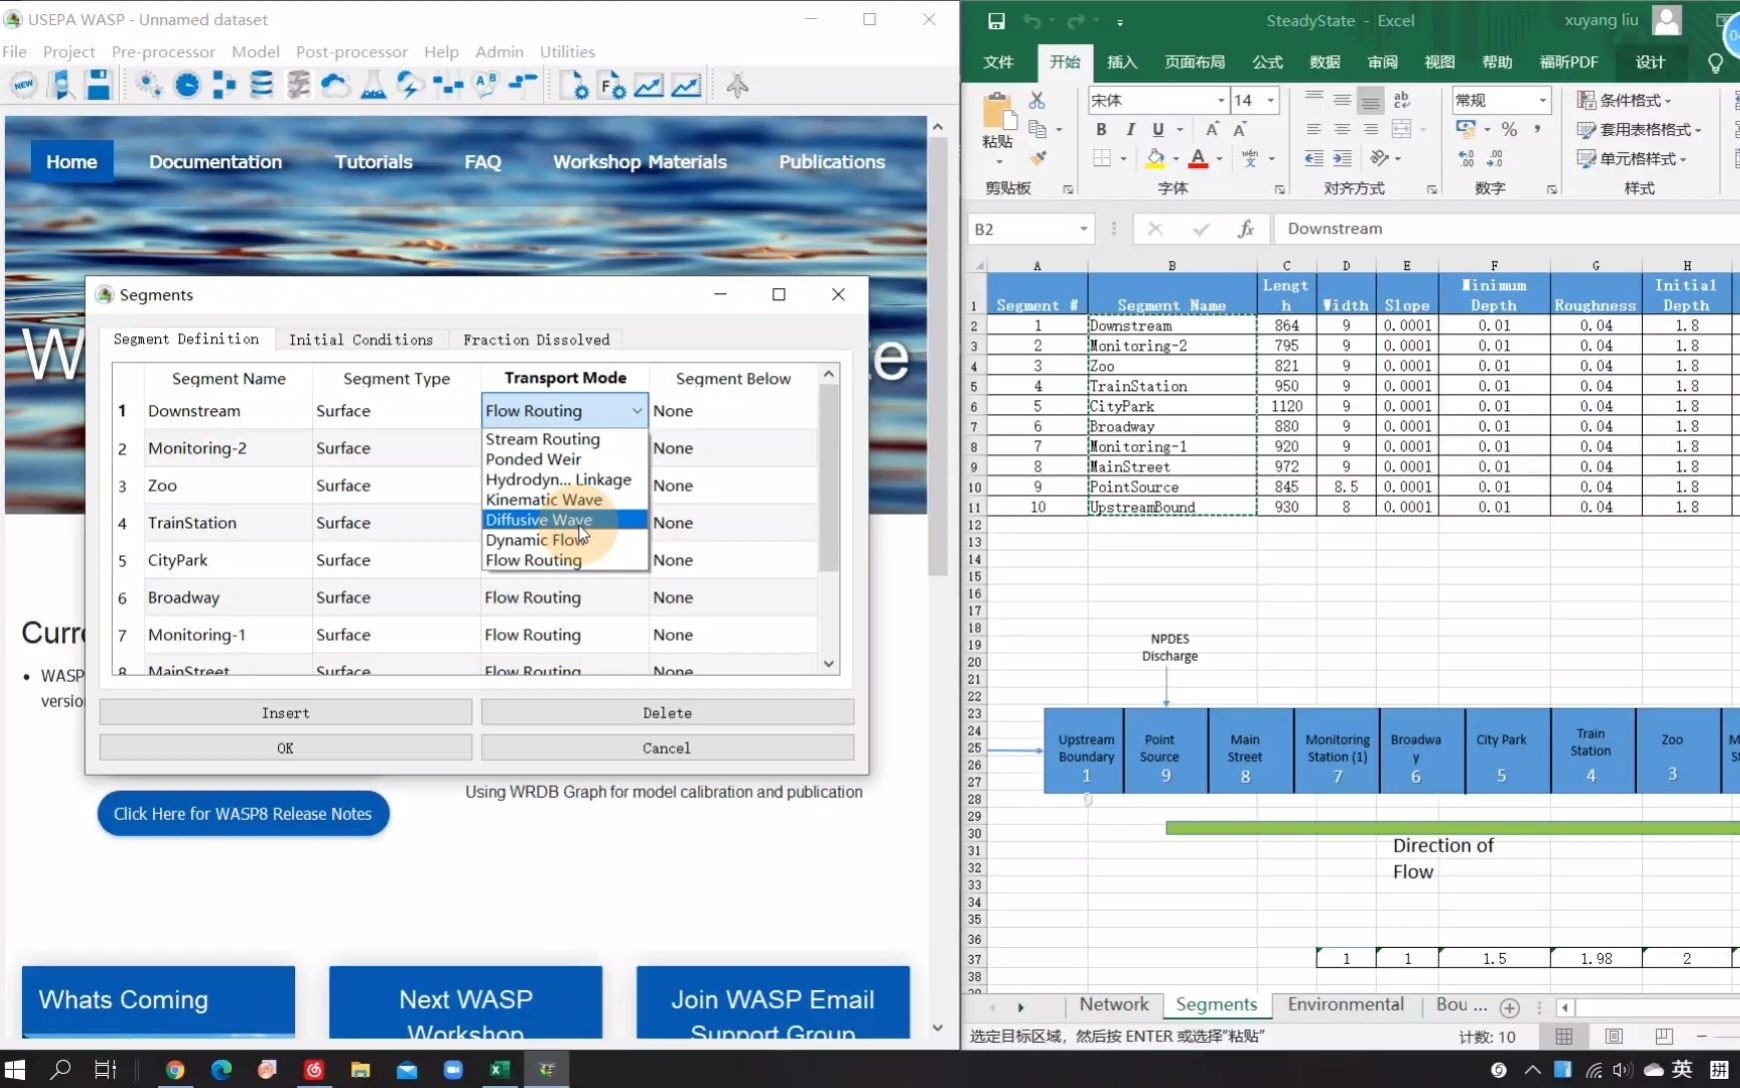Open the Pre-processor menu in WASP
The height and width of the screenshot is (1088, 1740).
click(x=163, y=52)
